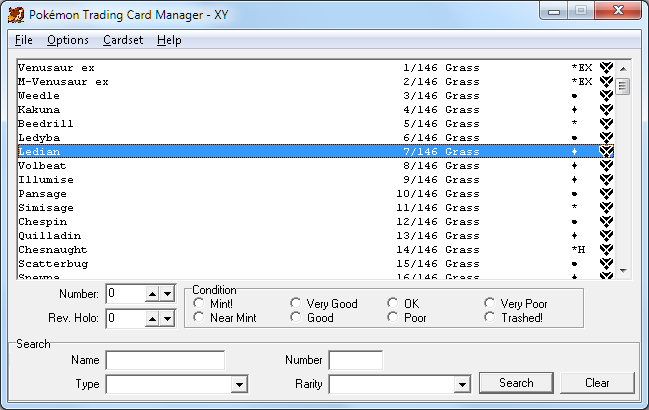Click the Number quantity field above Rev. Holo
Image resolution: width=649 pixels, height=410 pixels.
click(126, 294)
